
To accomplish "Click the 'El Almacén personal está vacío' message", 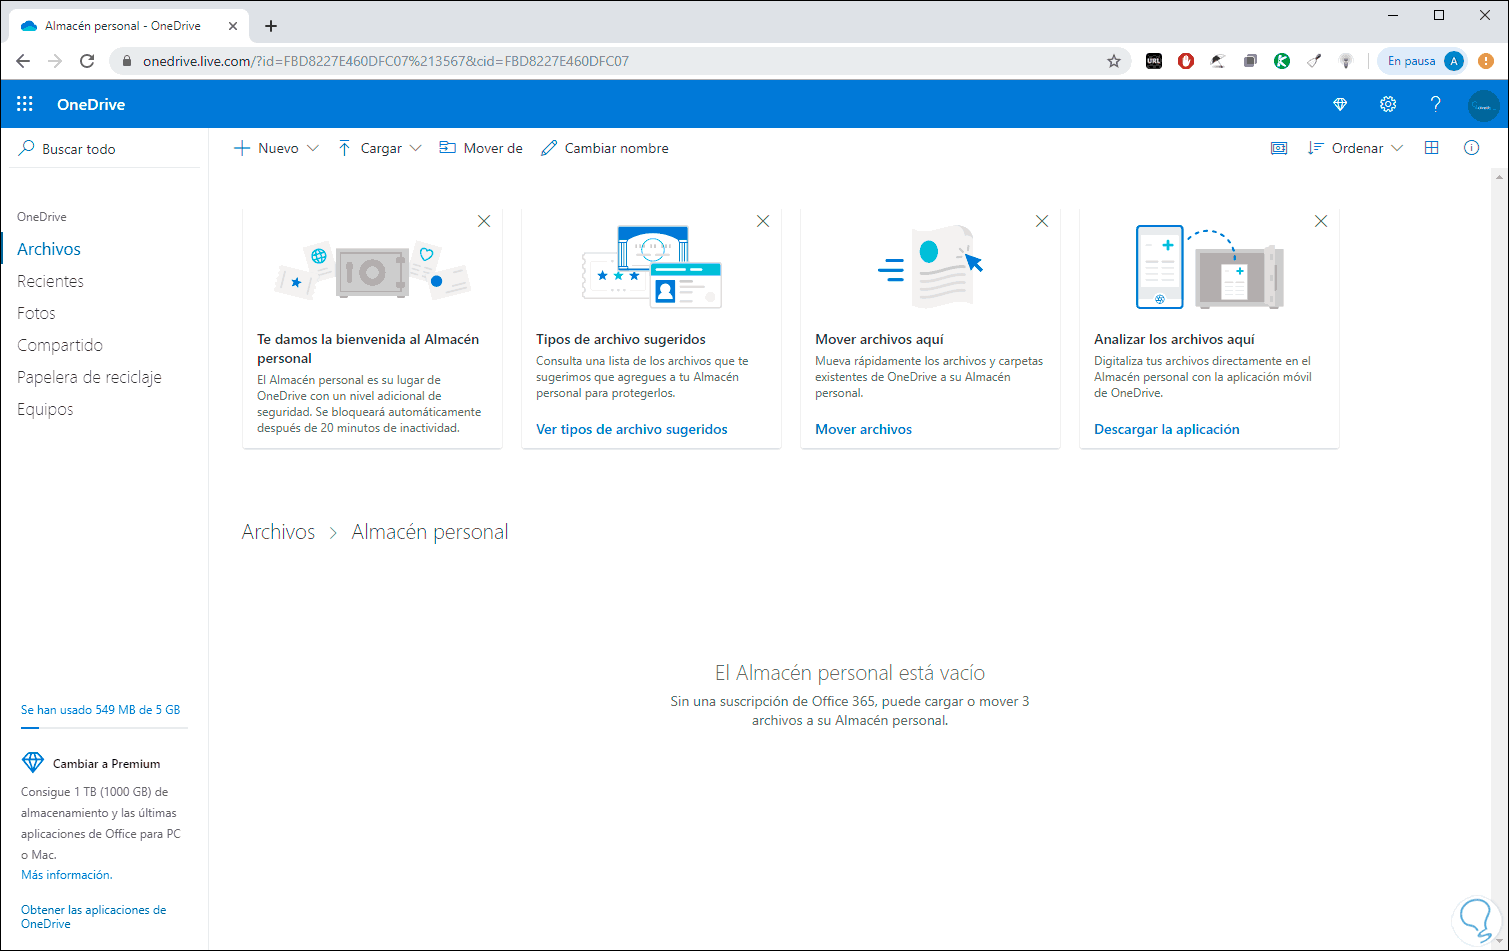I will [850, 673].
